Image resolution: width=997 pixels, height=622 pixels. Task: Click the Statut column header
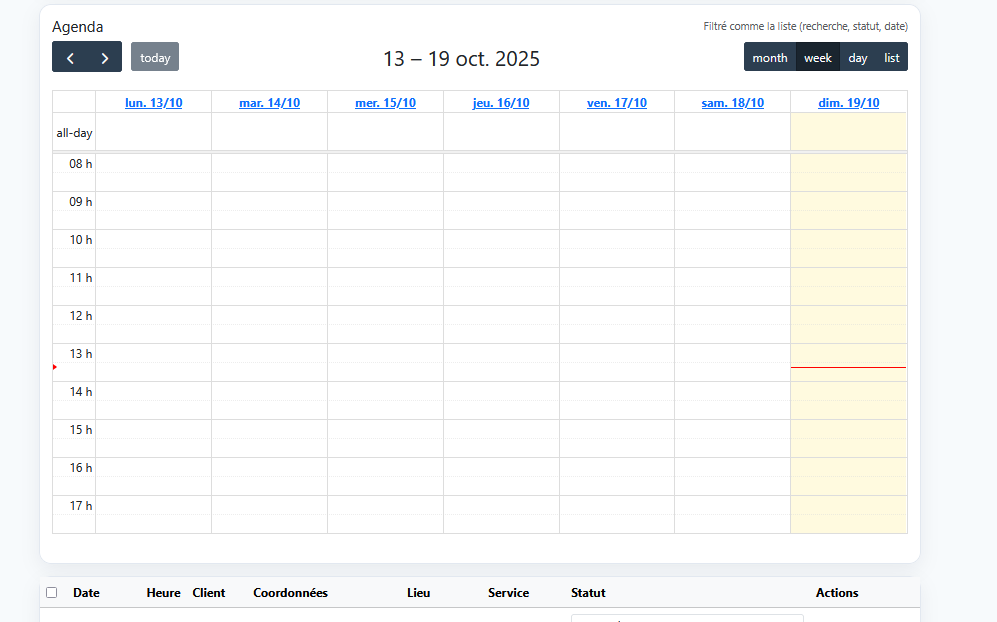[x=588, y=593]
